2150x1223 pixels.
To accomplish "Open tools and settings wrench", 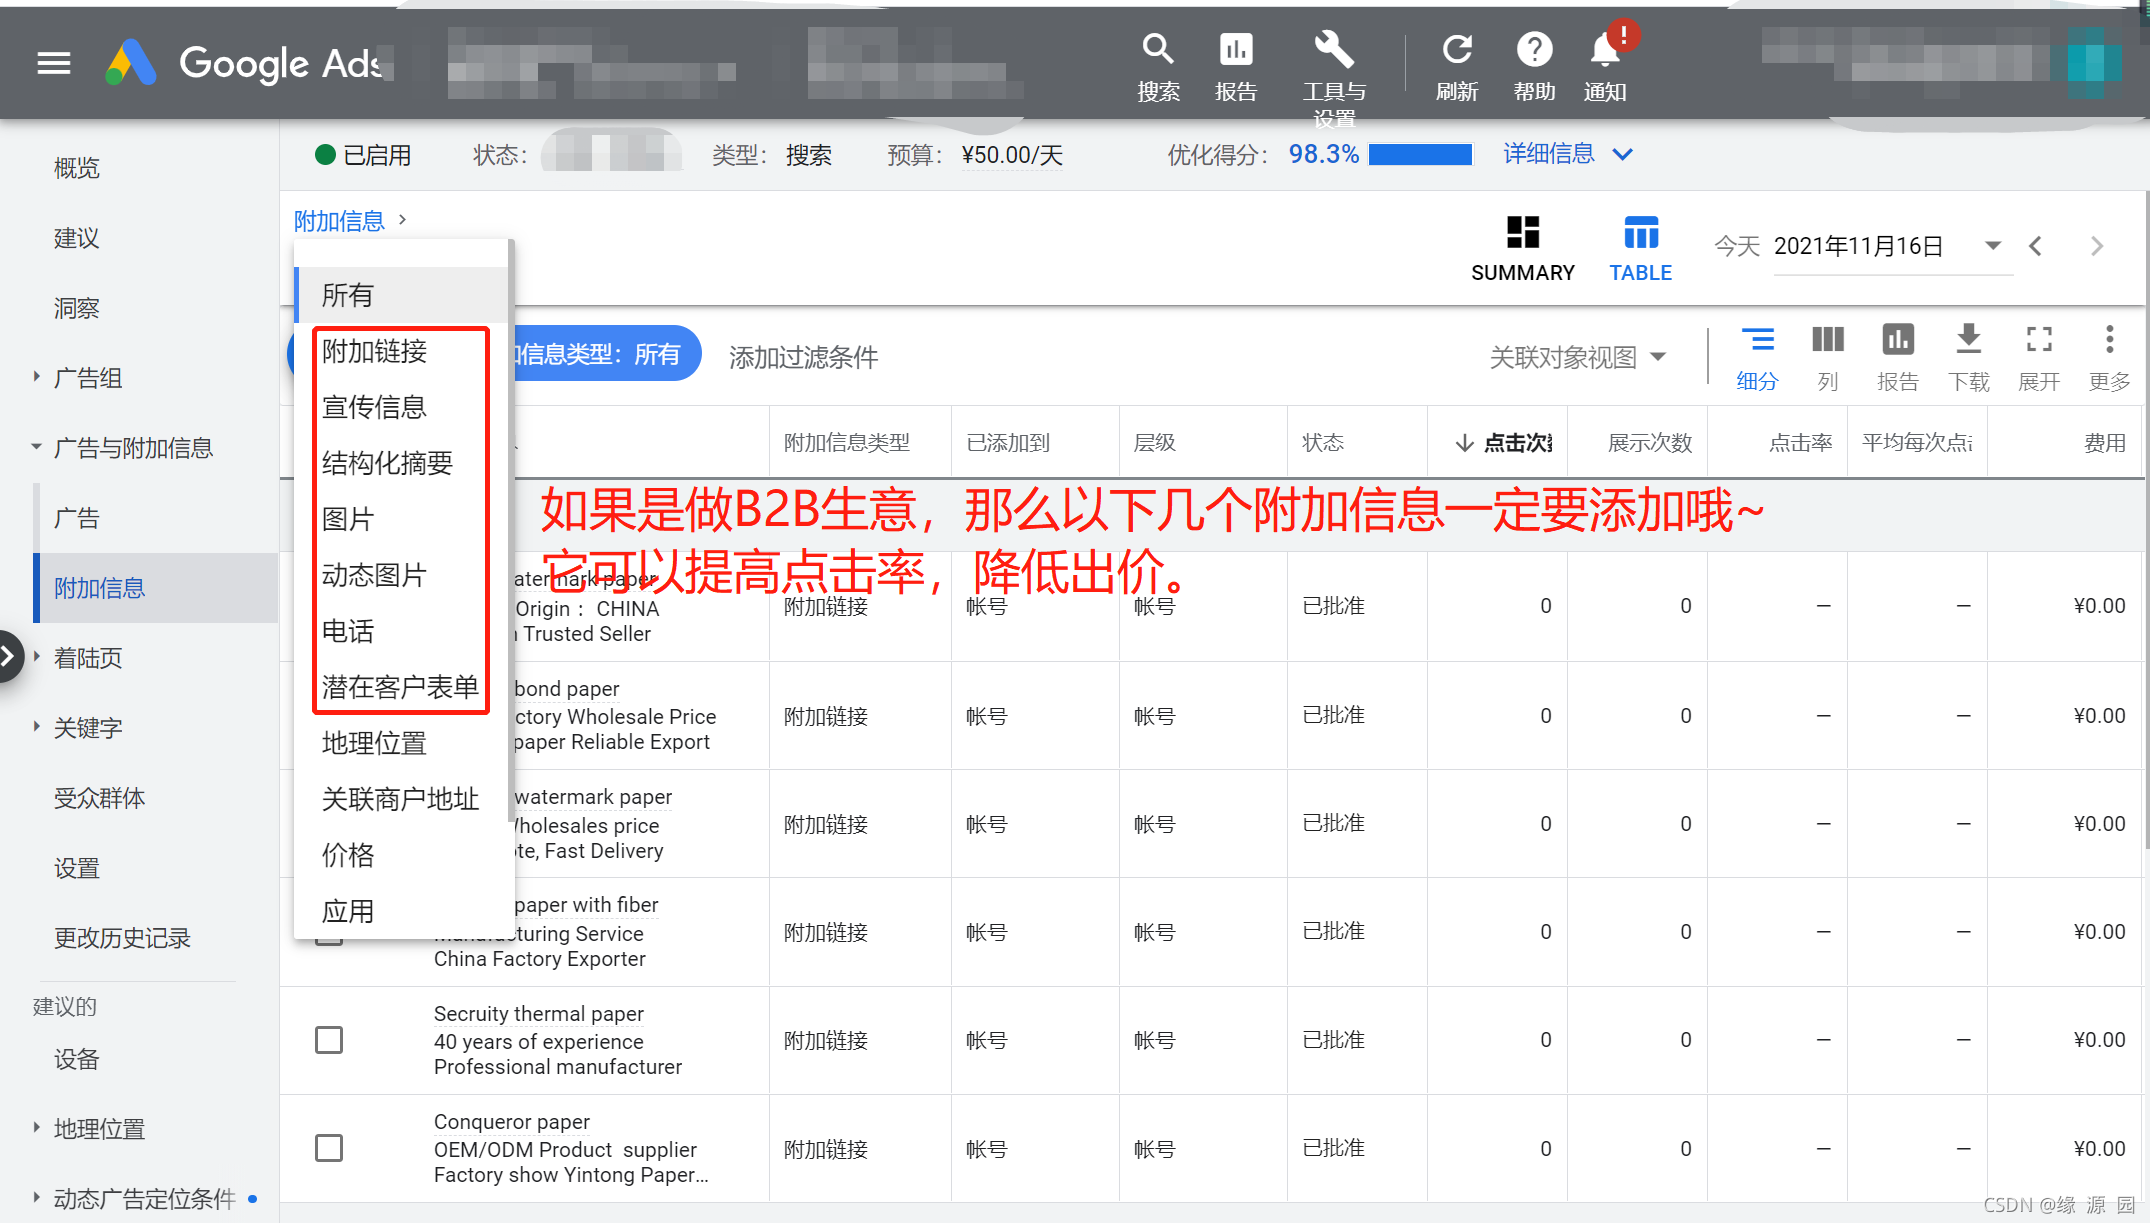I will click(1333, 50).
